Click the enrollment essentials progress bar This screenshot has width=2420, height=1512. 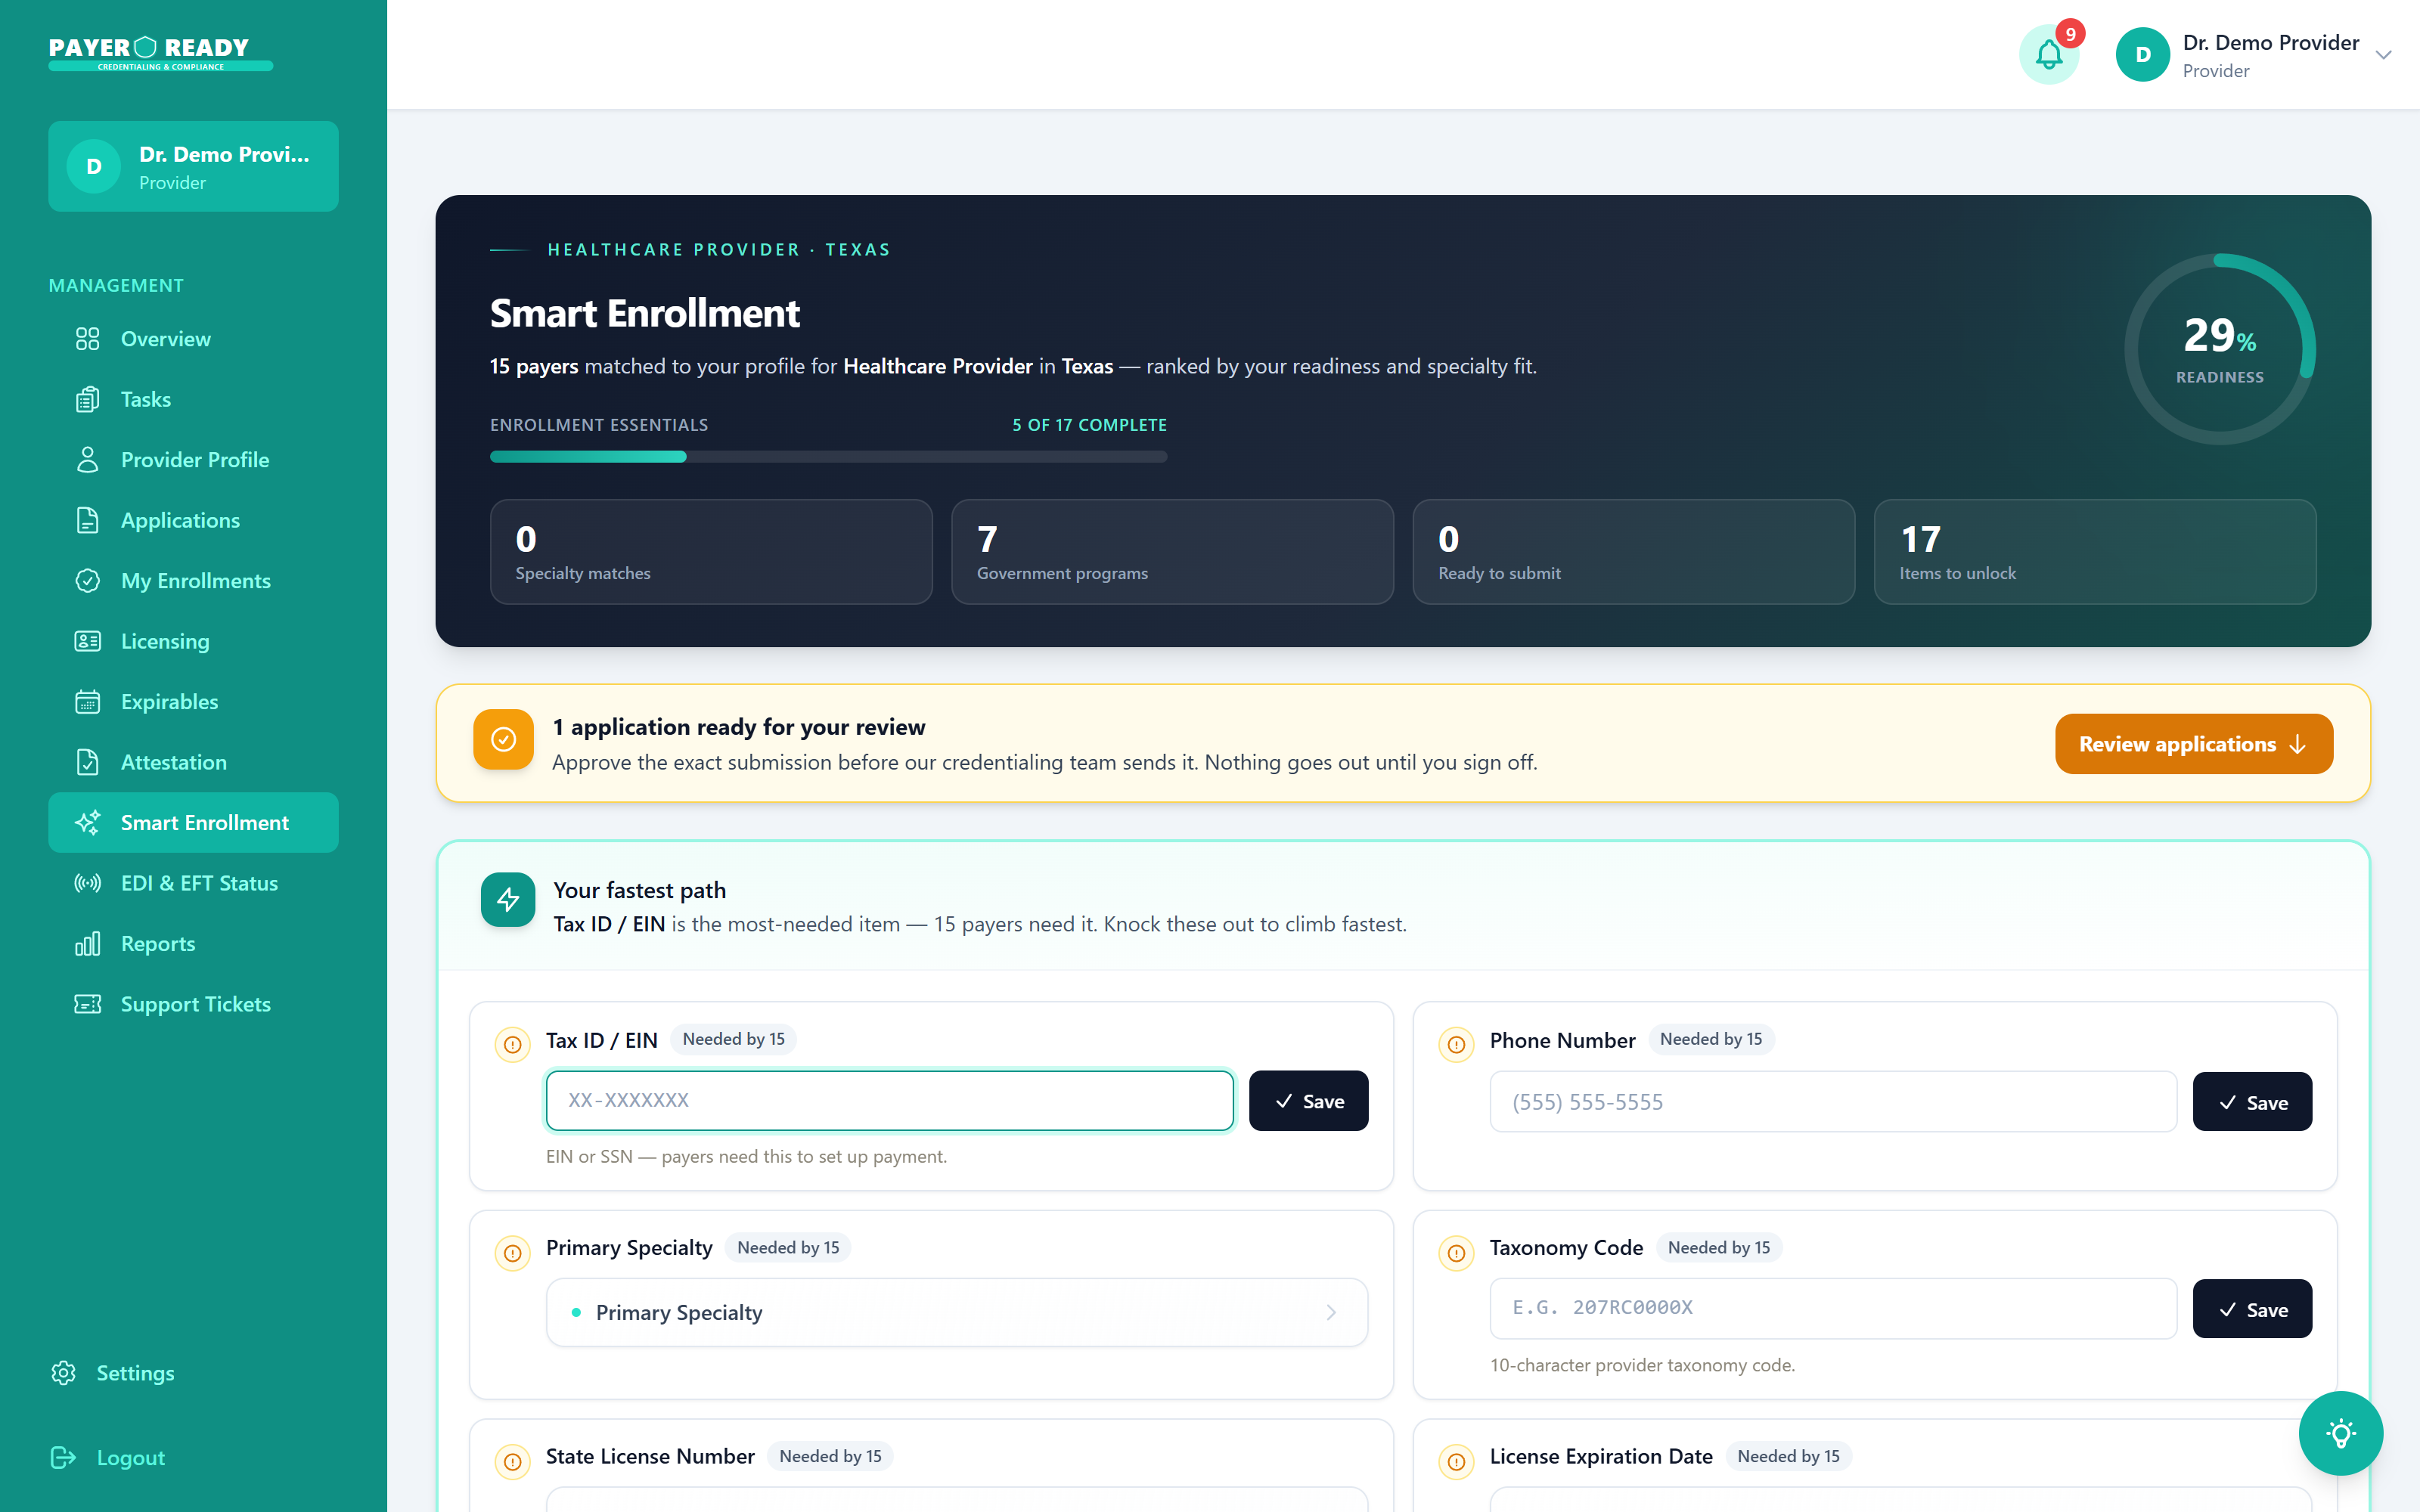point(828,457)
